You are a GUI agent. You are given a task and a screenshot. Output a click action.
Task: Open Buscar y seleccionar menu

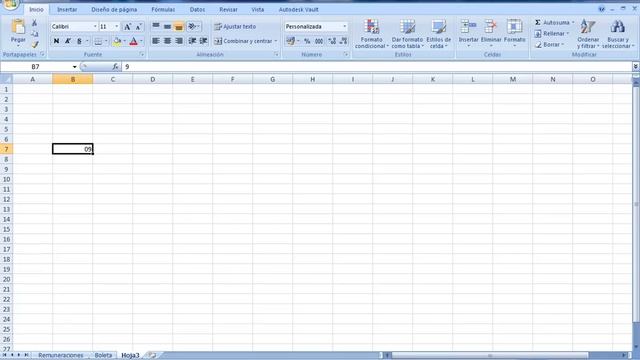point(618,33)
